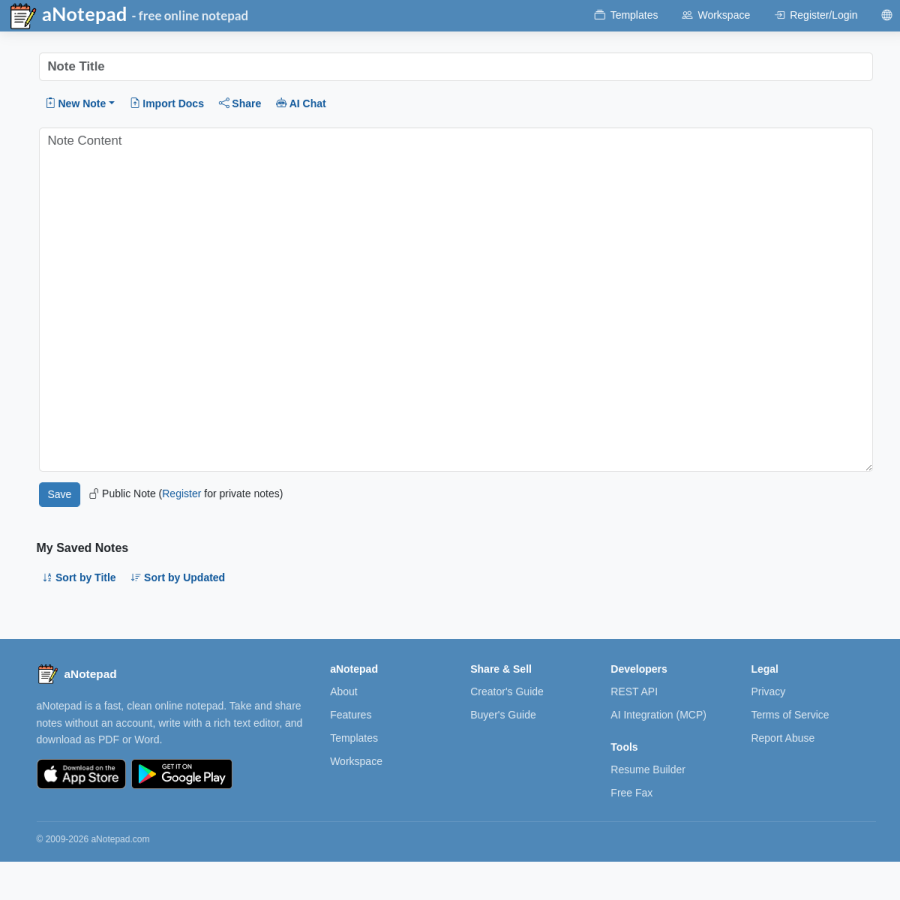Screen dimensions: 900x900
Task: Click the Get it on Google Play badge
Action: (x=182, y=774)
